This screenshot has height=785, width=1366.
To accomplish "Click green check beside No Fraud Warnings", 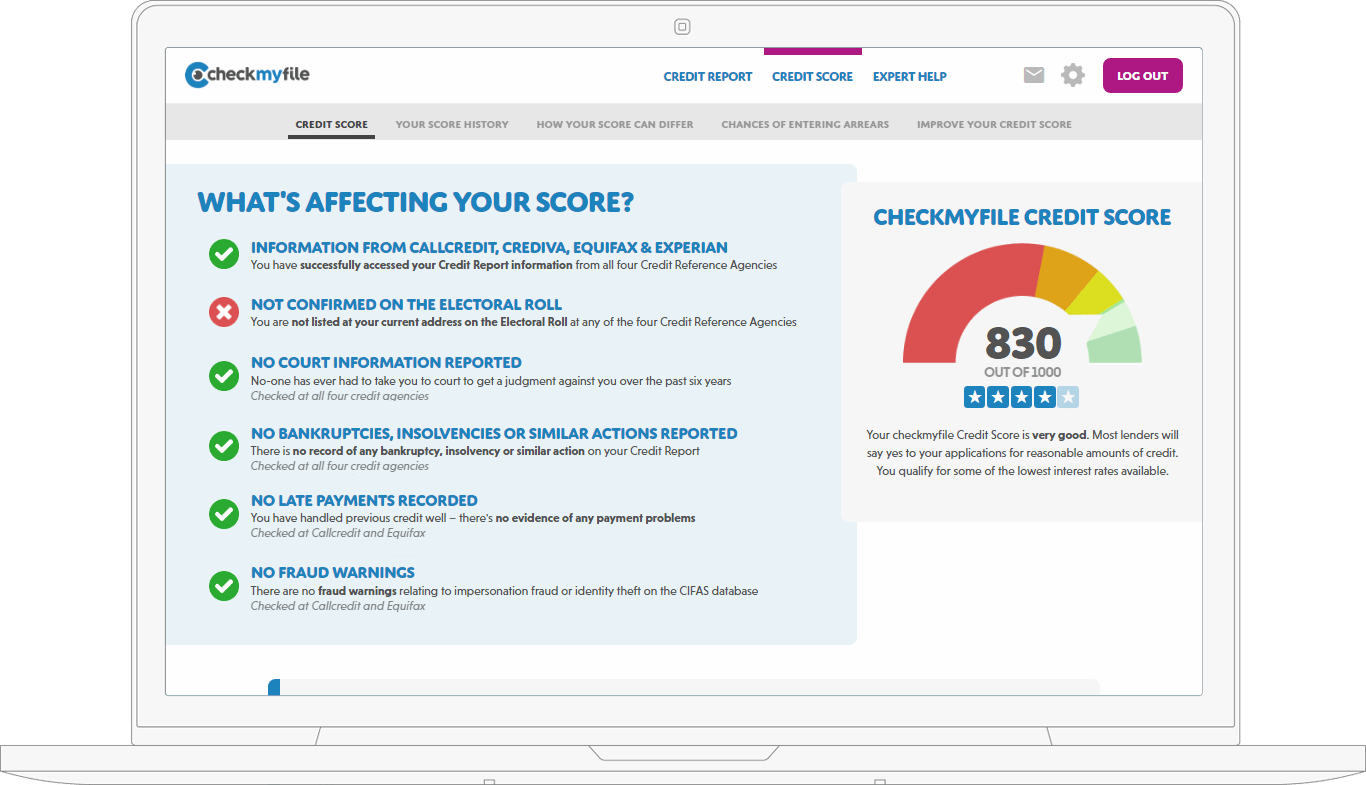I will 223,585.
